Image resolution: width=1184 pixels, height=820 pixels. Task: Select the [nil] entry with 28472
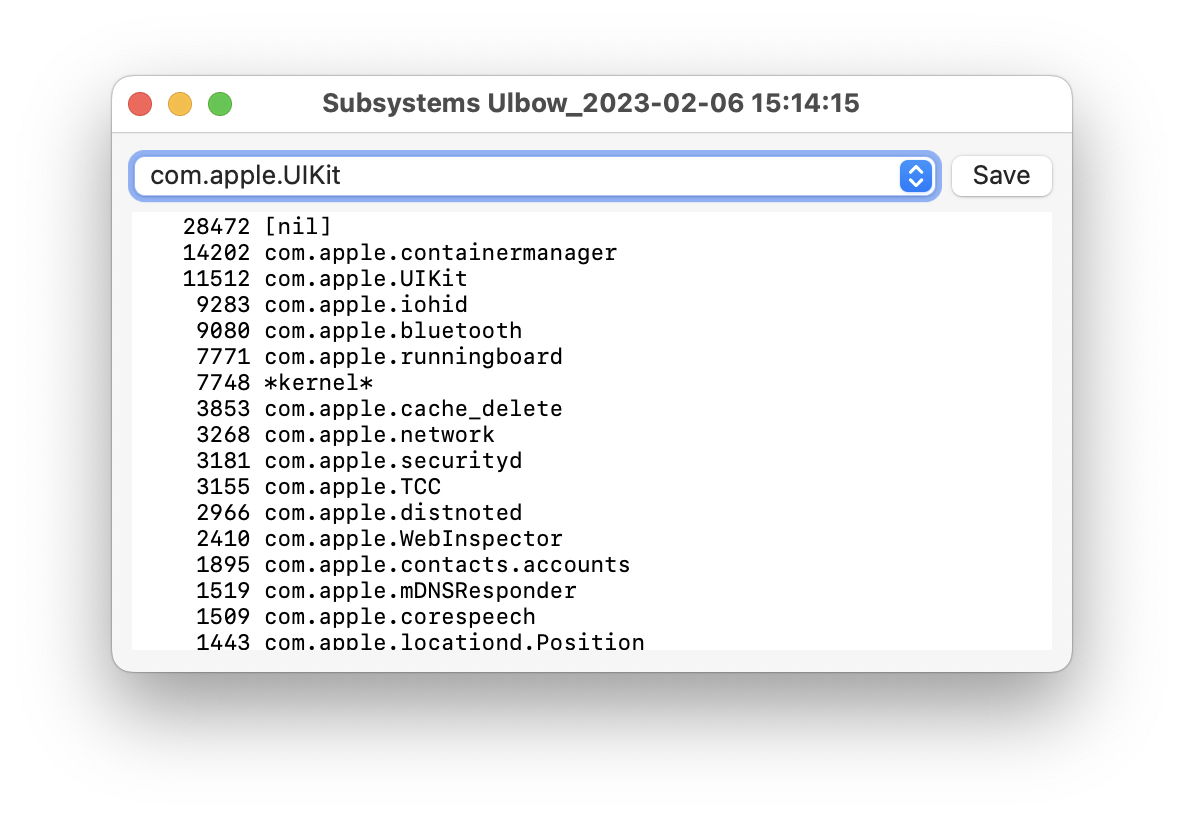pos(297,227)
